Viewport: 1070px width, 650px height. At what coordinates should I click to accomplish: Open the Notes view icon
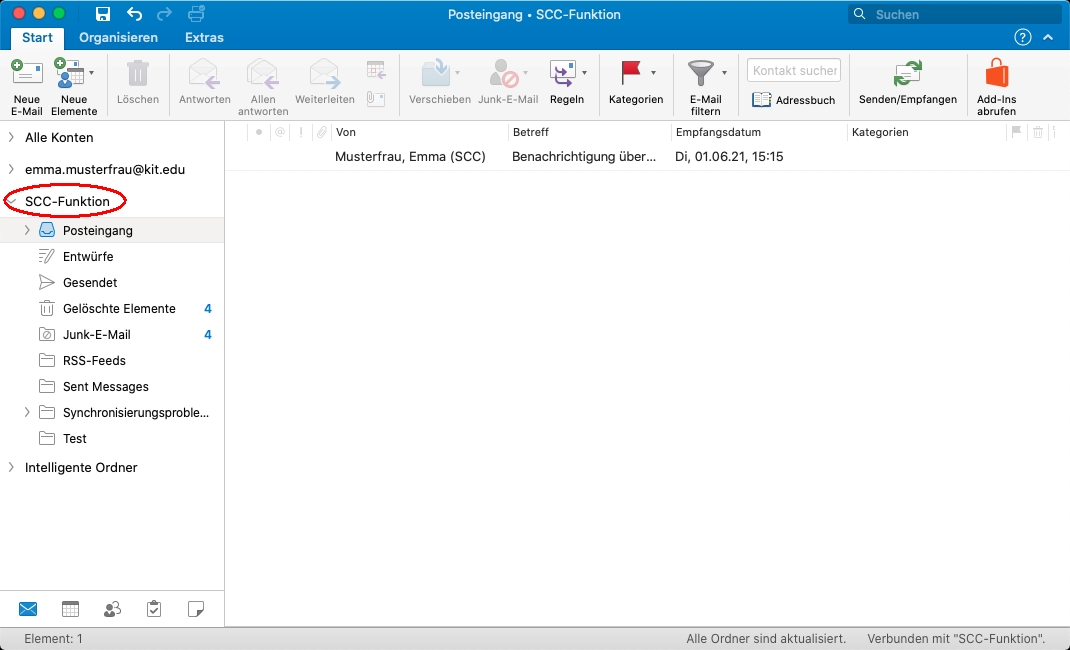[196, 609]
